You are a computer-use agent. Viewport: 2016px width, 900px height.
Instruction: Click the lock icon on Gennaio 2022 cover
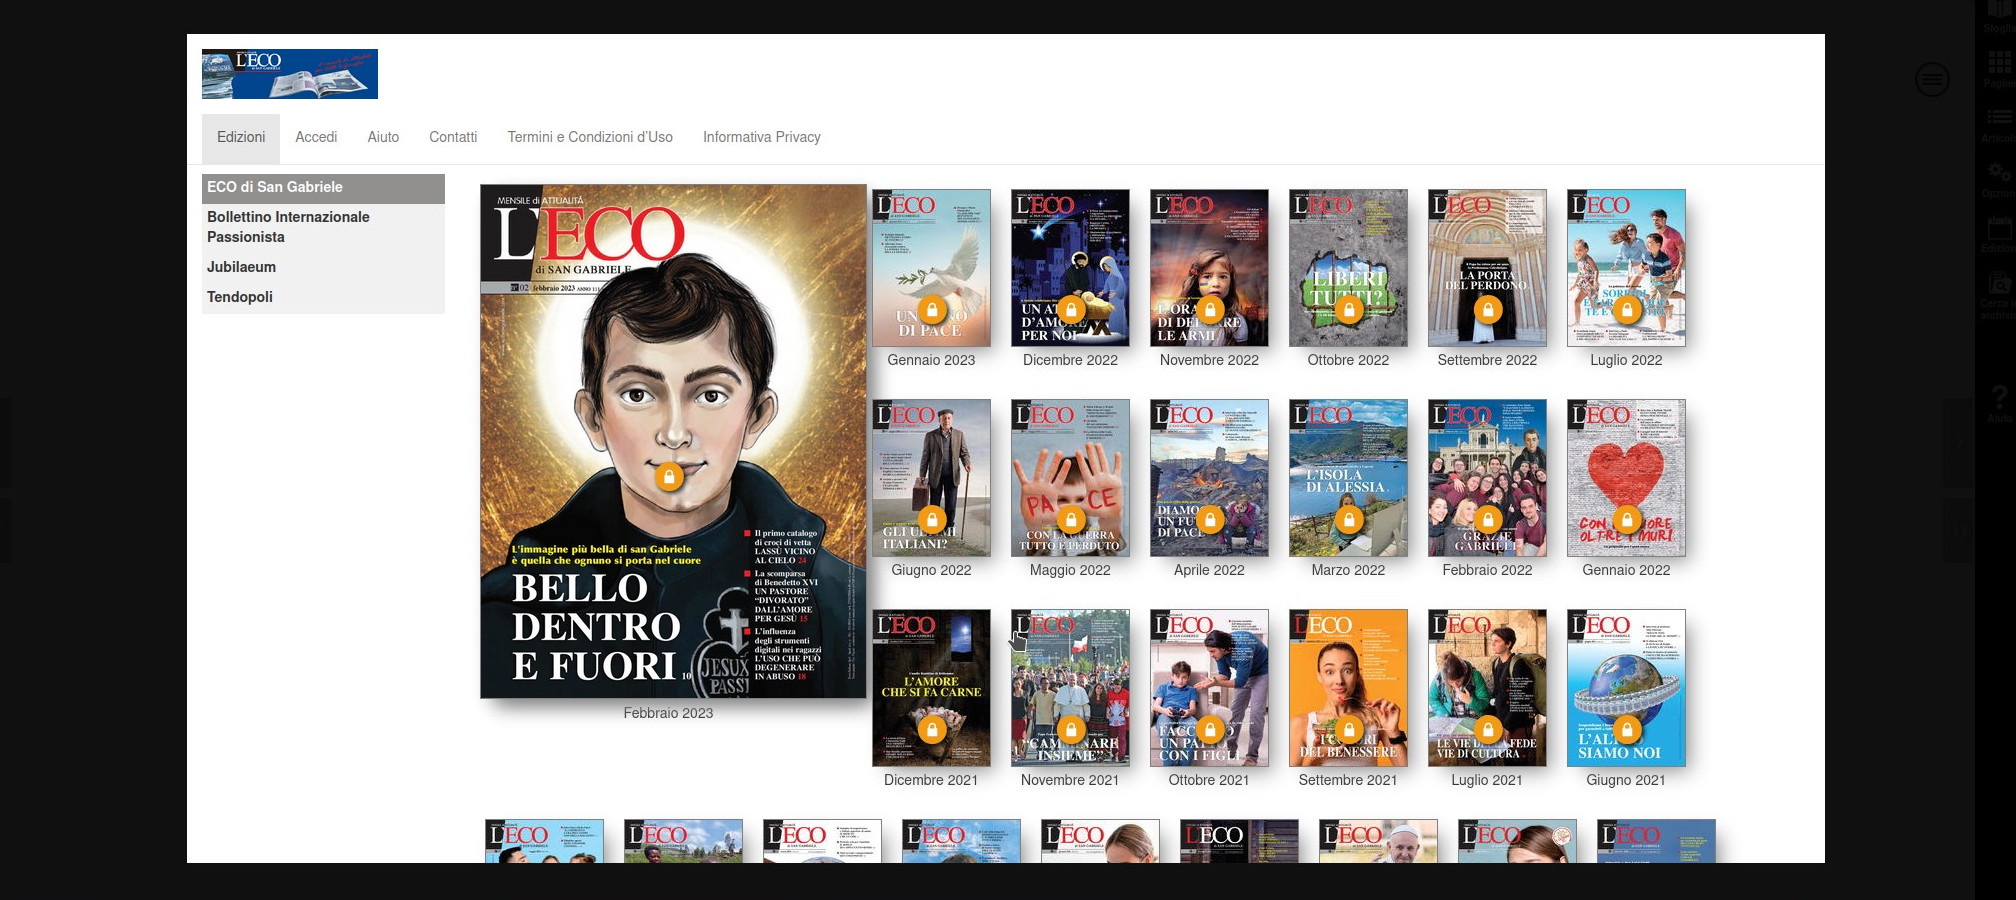click(x=1627, y=519)
